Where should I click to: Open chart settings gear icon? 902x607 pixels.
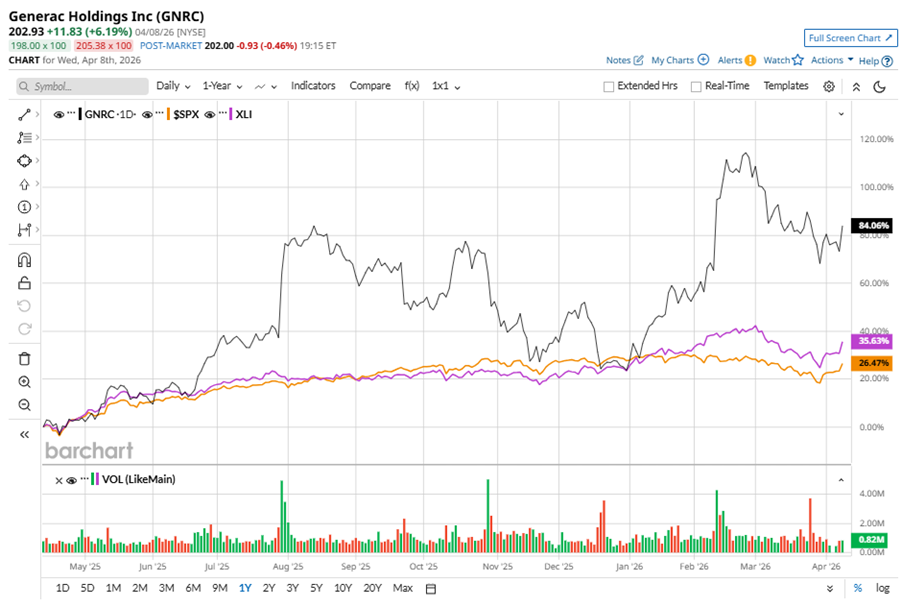pyautogui.click(x=828, y=86)
